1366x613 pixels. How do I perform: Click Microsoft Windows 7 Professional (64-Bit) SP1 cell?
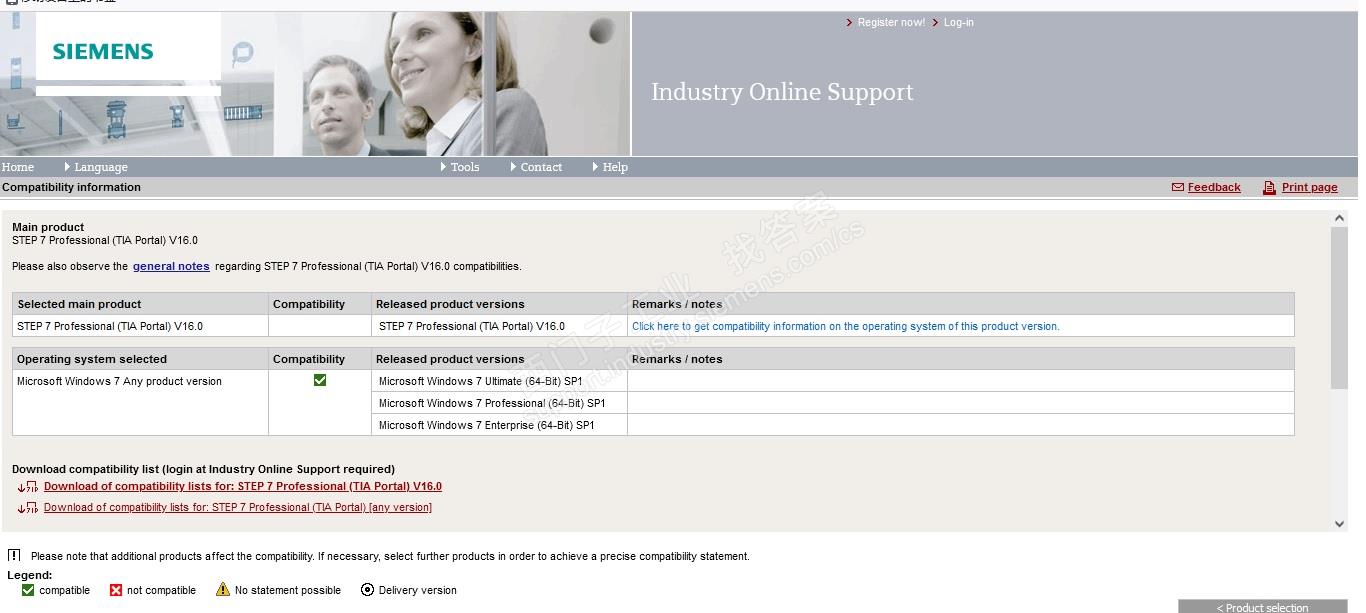499,403
